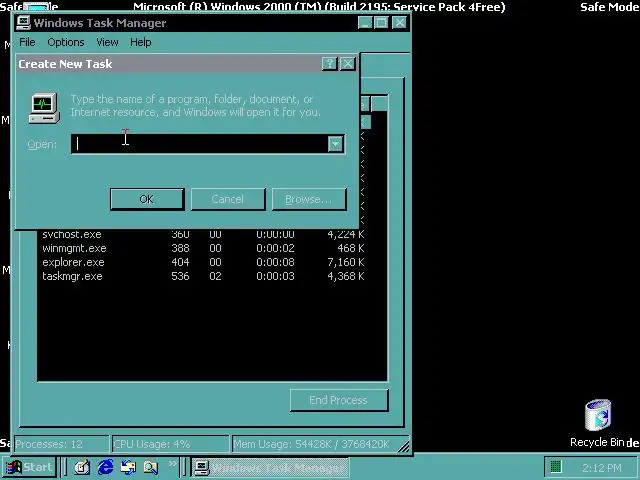Open the File menu in Task Manager
640x480 pixels.
pyautogui.click(x=27, y=42)
